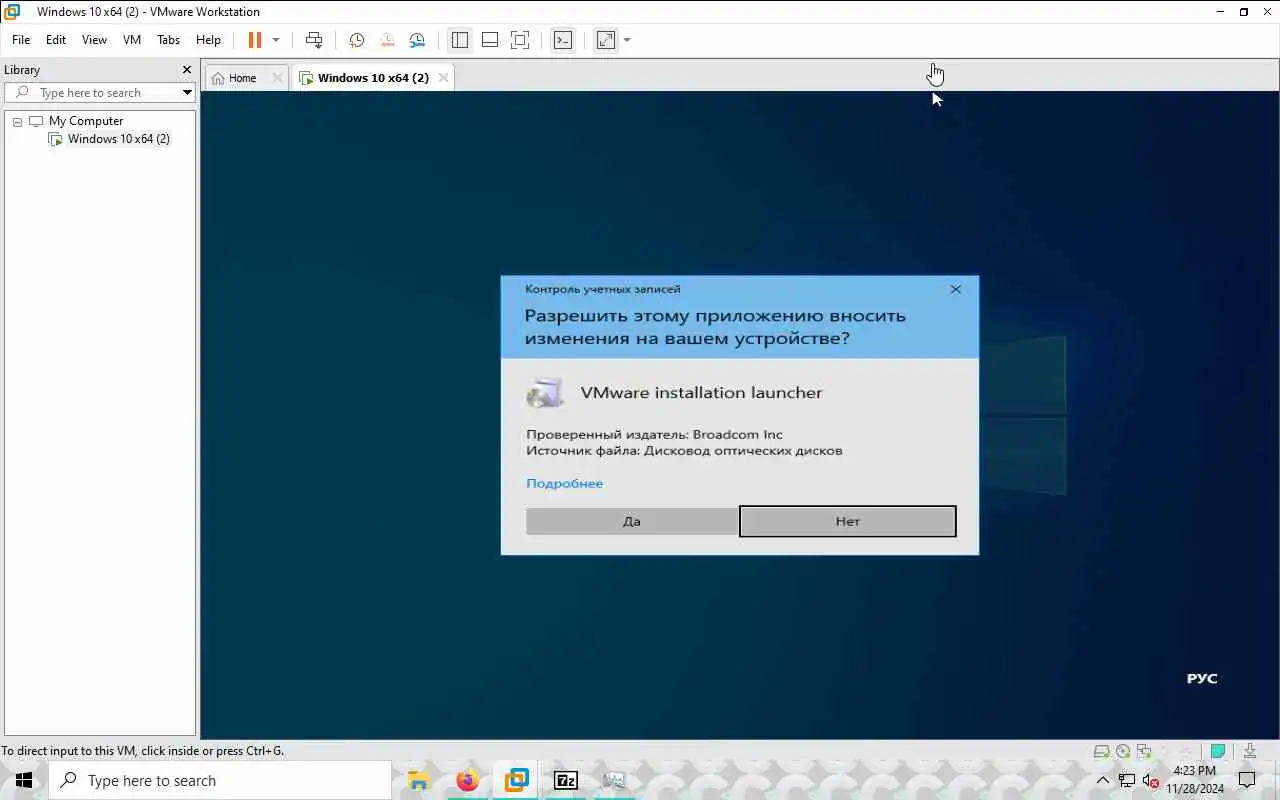Select Windows 10 x64 (2) in library tree
Image resolution: width=1280 pixels, height=800 pixels.
coord(119,139)
